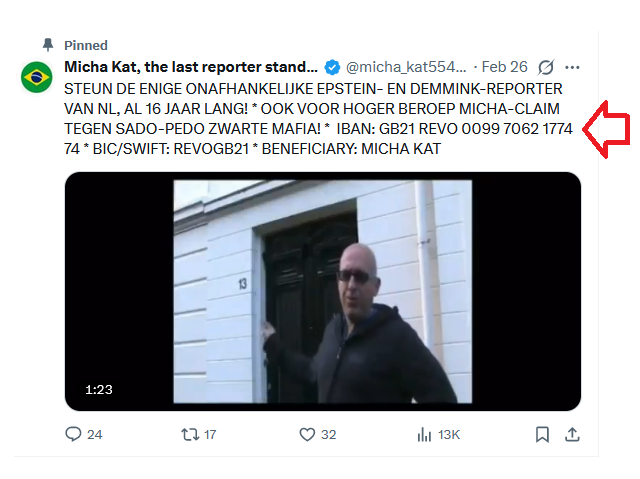Click the 1:23 video duration label

click(x=99, y=390)
